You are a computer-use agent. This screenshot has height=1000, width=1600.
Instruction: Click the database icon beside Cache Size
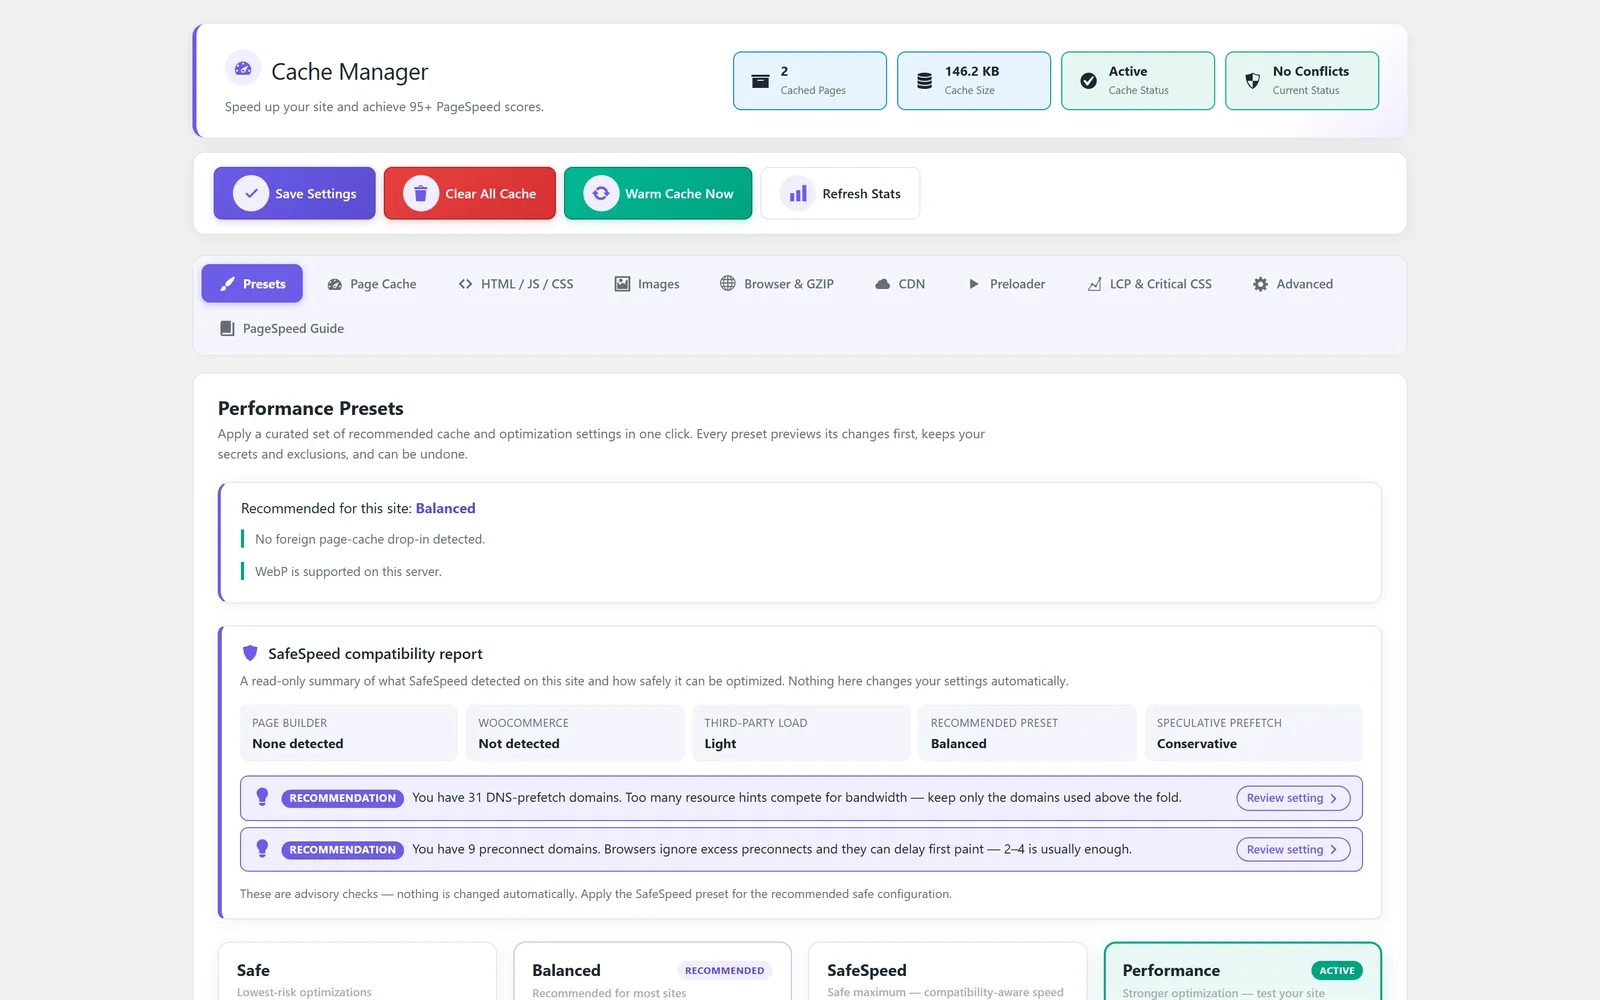click(924, 81)
